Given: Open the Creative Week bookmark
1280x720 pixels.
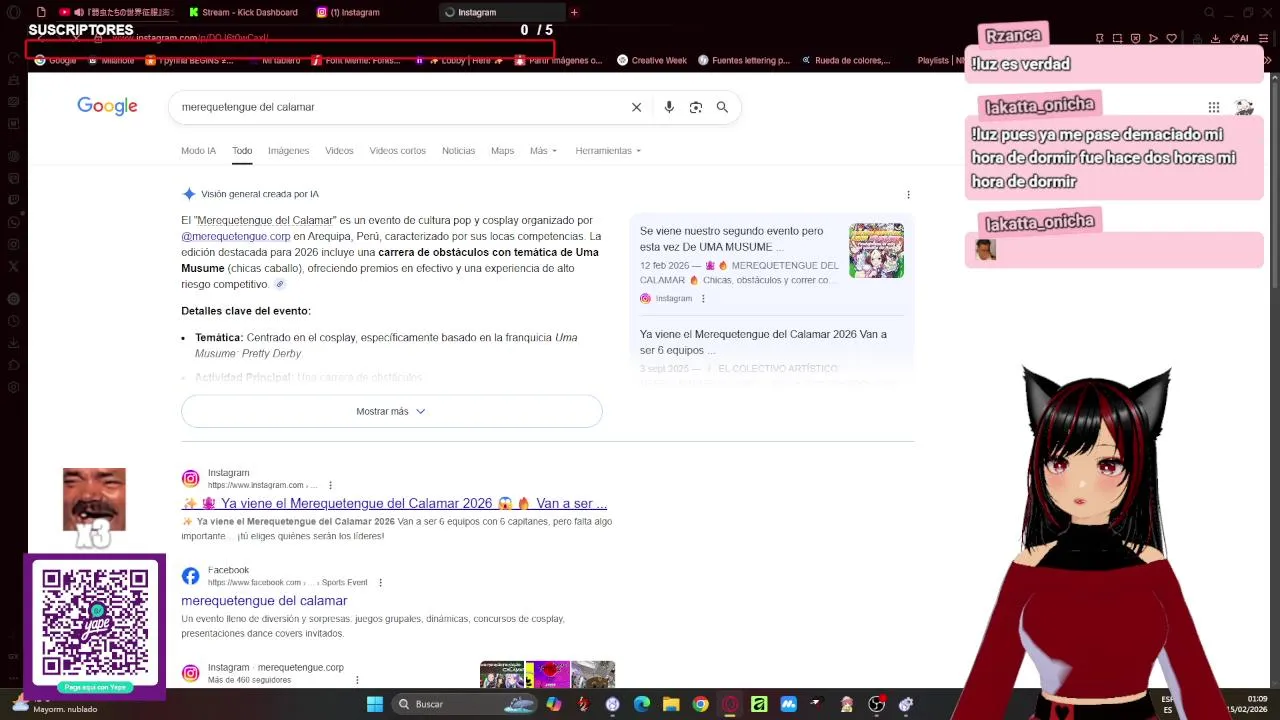Looking at the screenshot, I should [652, 60].
